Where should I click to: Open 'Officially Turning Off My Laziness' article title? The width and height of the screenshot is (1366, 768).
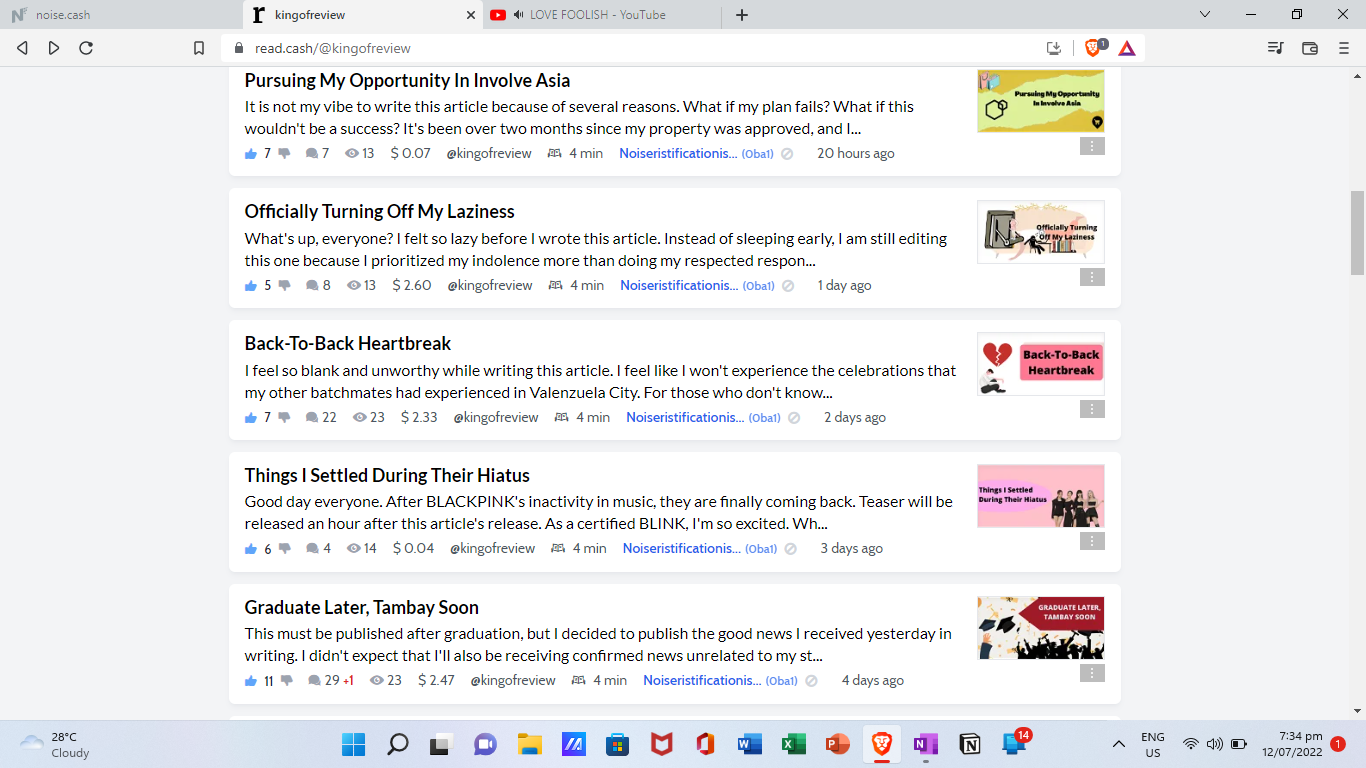click(380, 211)
